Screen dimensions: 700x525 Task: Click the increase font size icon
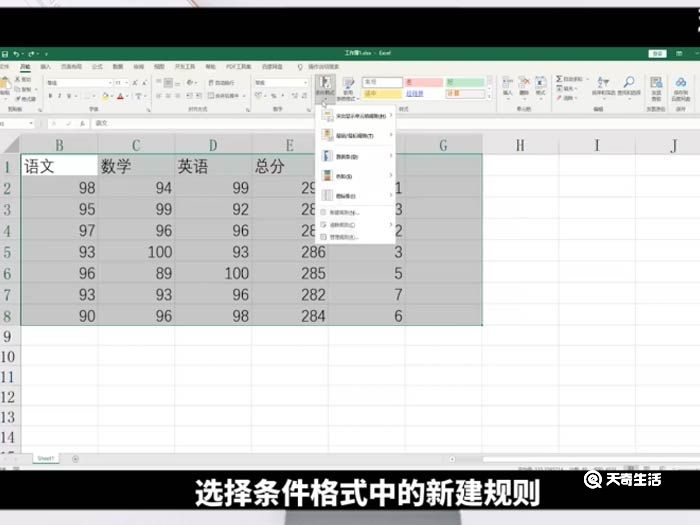coord(135,83)
